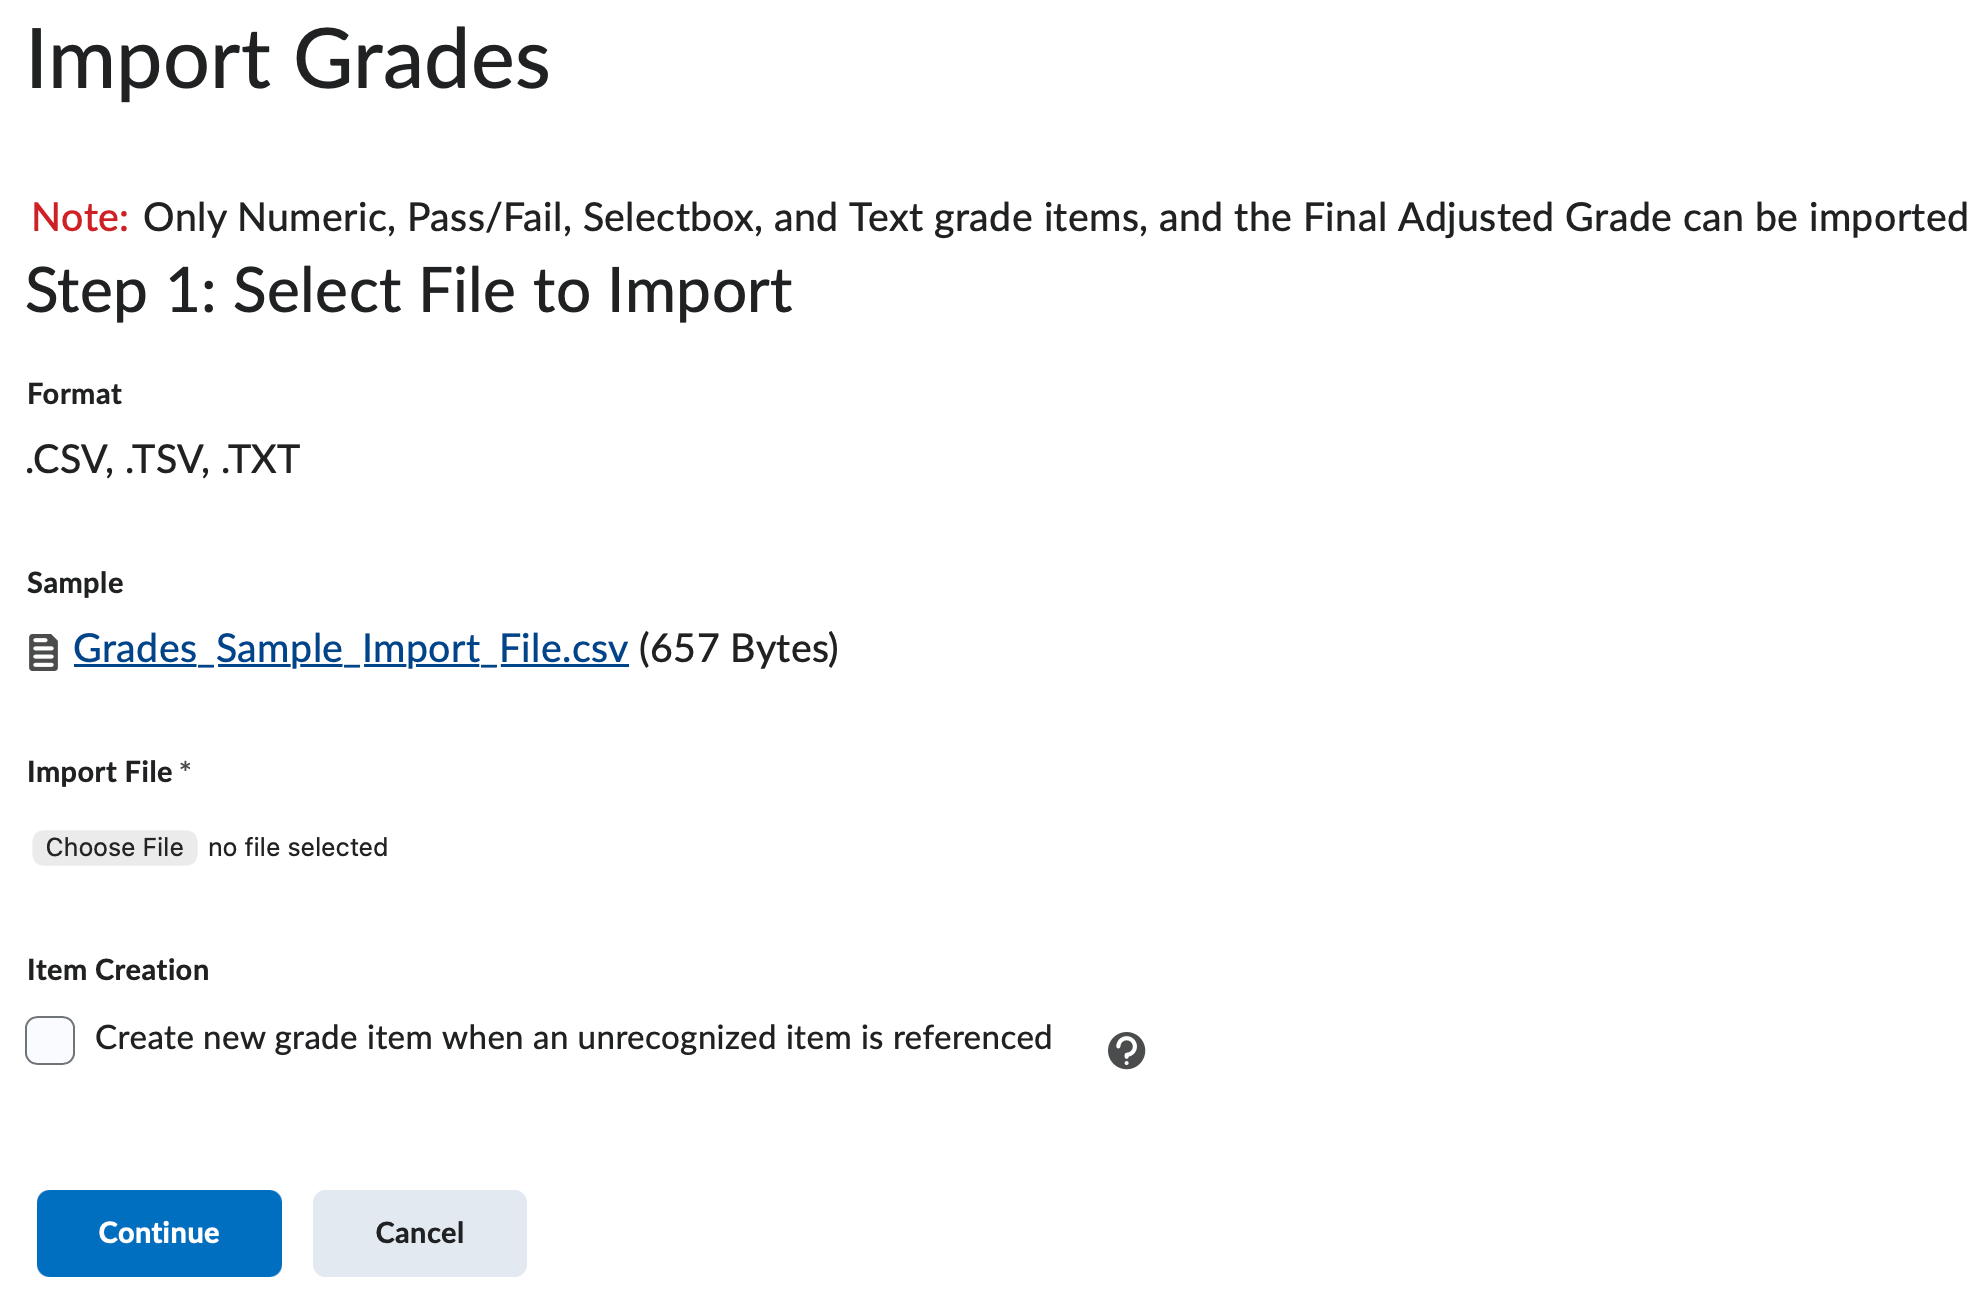The image size is (1982, 1292).
Task: Download Grades_Sample_Import_File.csv
Action: coord(349,649)
